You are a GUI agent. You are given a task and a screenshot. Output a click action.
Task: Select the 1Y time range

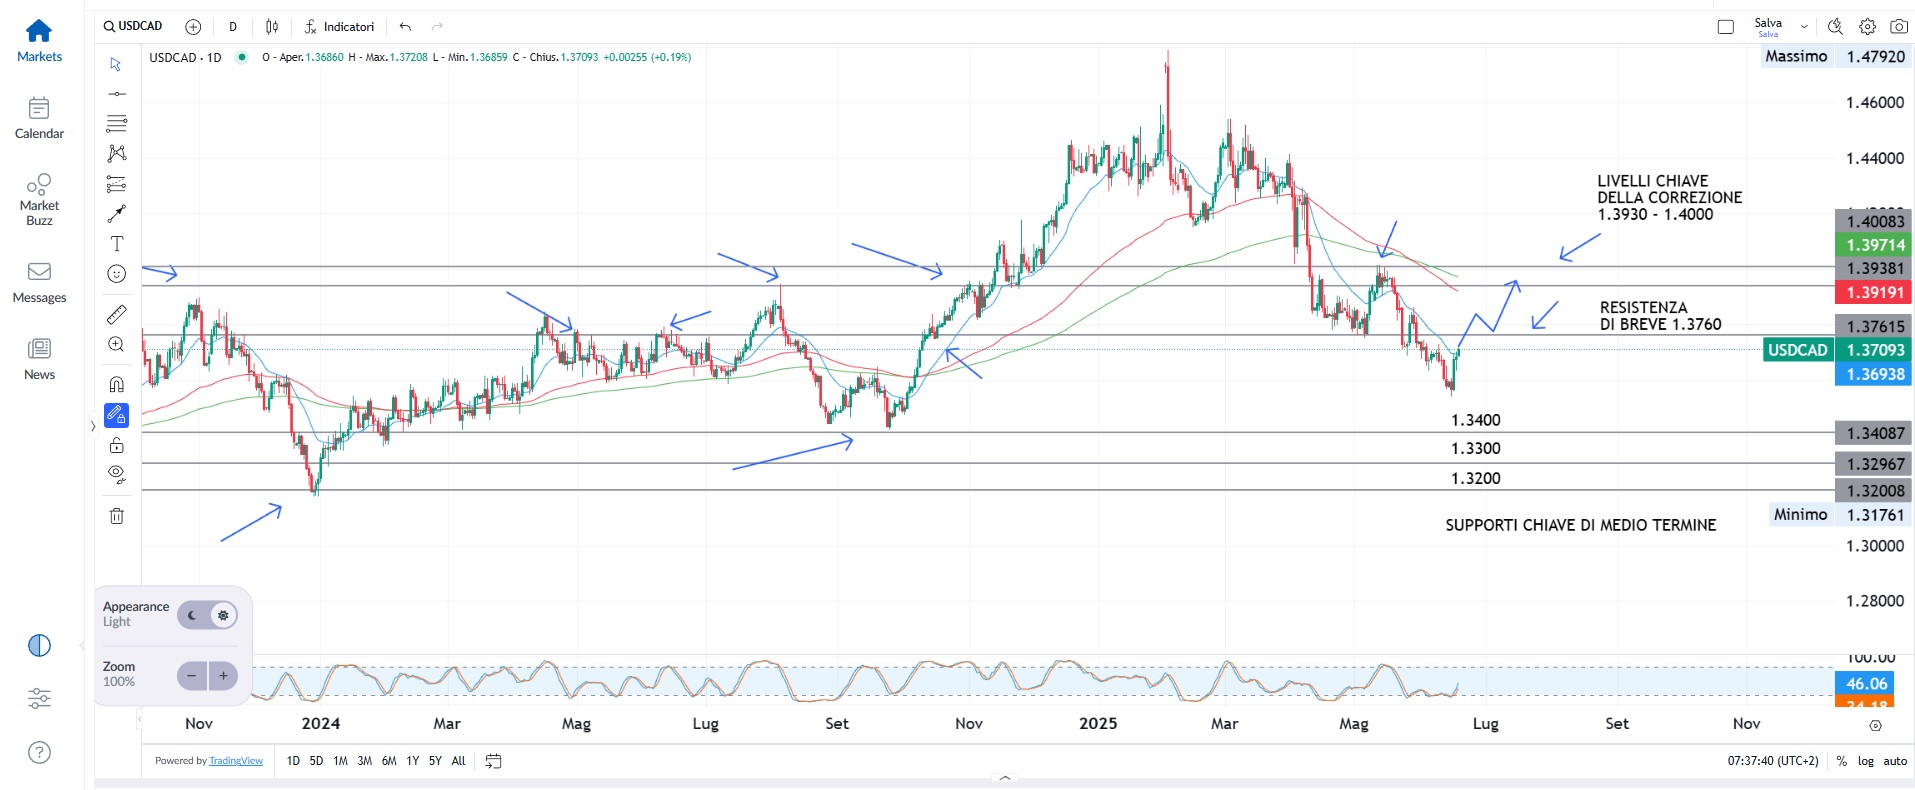pyautogui.click(x=412, y=761)
